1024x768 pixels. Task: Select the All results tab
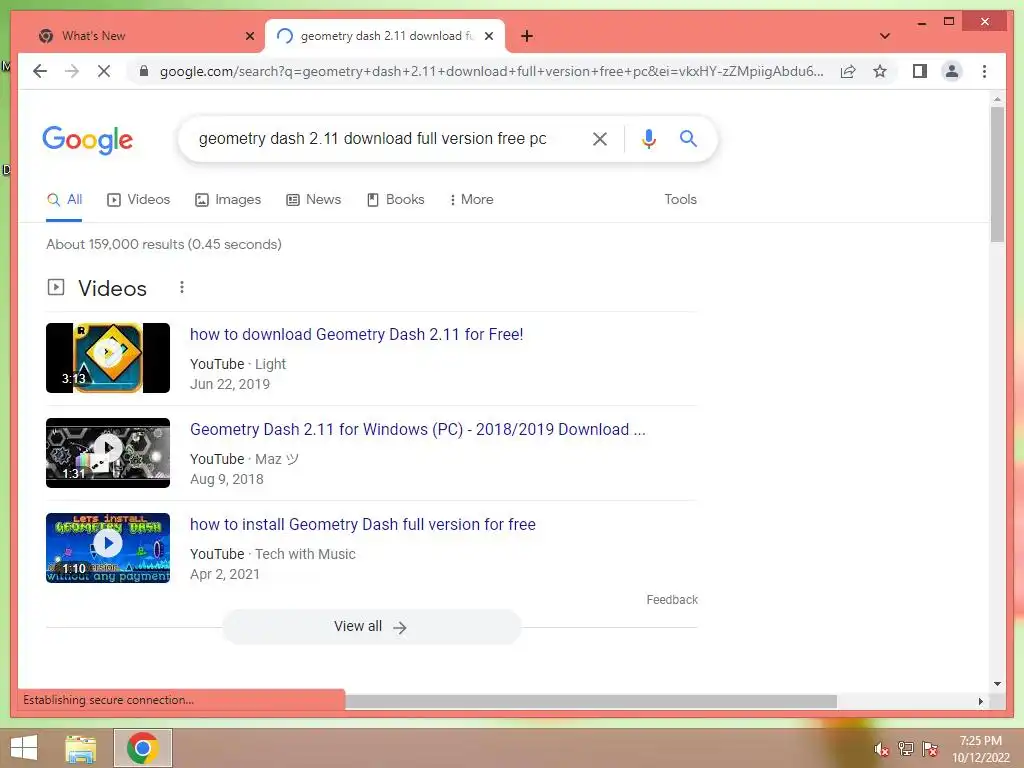(64, 200)
